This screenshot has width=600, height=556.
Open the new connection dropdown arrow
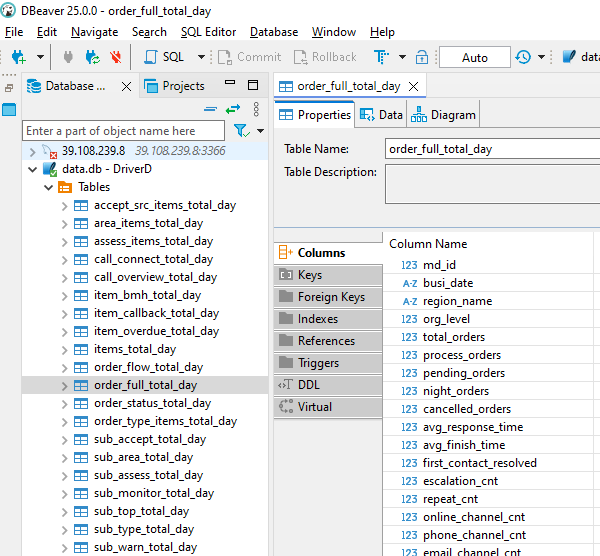pyautogui.click(x=40, y=57)
